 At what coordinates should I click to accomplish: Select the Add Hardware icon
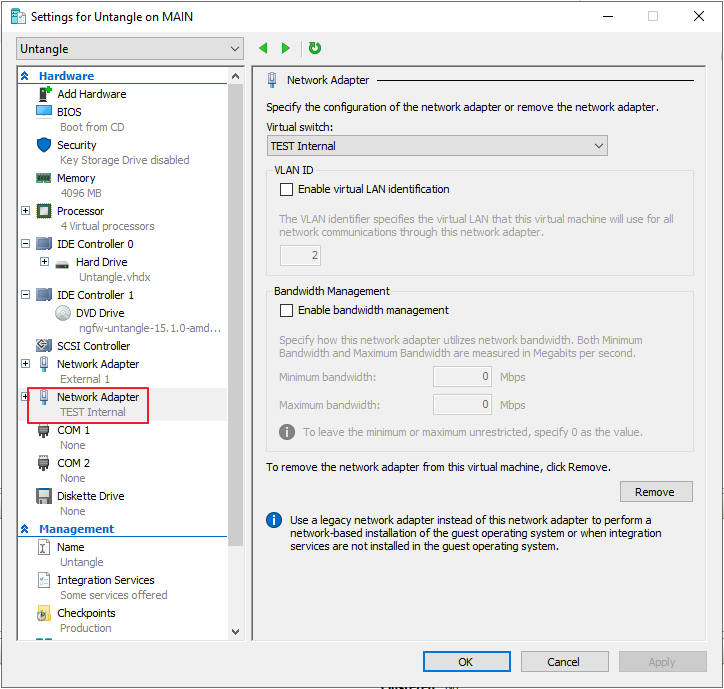(44, 94)
